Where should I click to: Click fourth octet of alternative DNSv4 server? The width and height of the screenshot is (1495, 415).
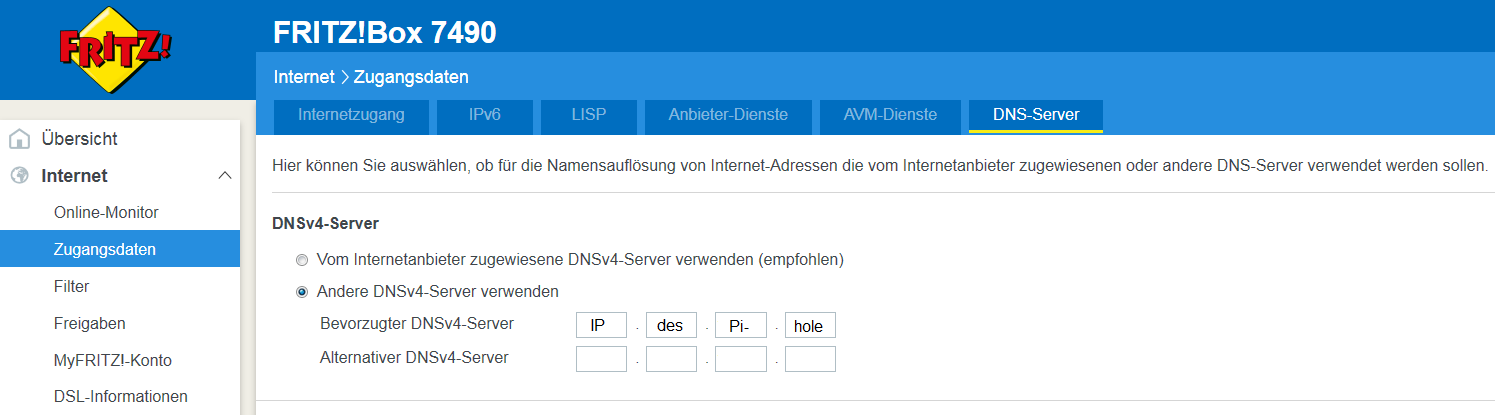point(810,359)
